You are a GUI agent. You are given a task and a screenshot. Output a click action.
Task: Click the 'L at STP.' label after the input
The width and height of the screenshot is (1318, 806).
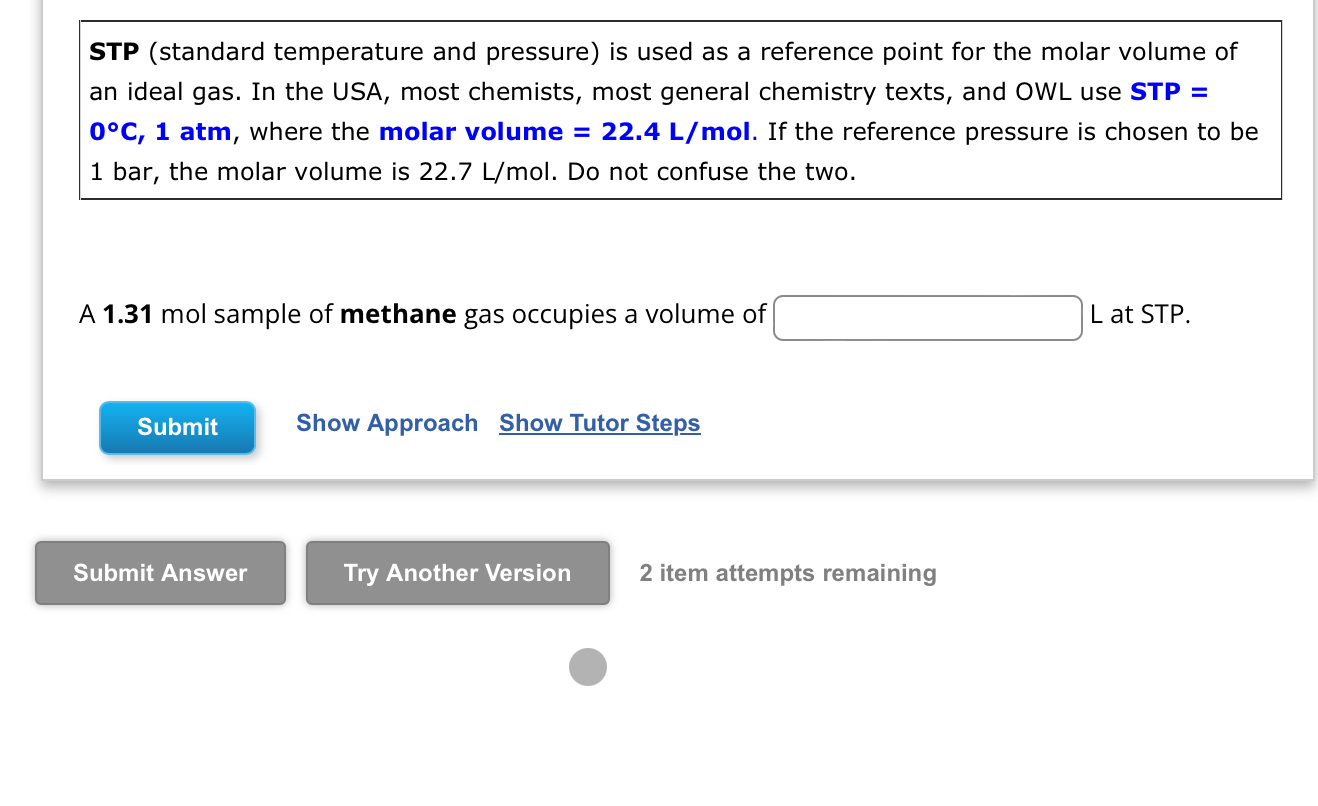pos(1139,314)
